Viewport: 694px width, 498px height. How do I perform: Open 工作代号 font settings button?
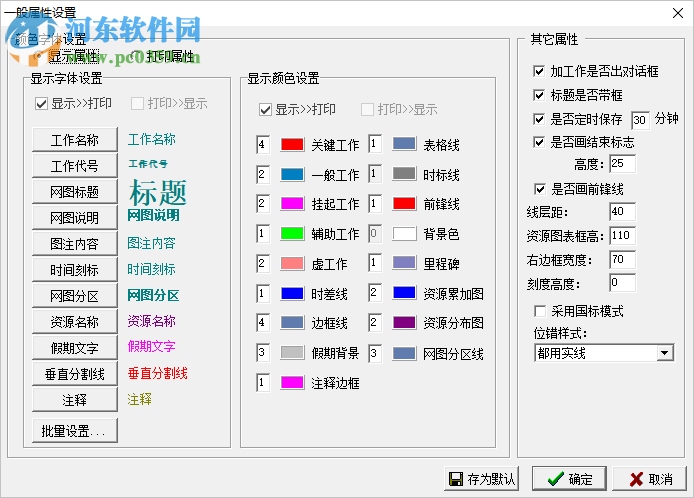click(x=75, y=166)
